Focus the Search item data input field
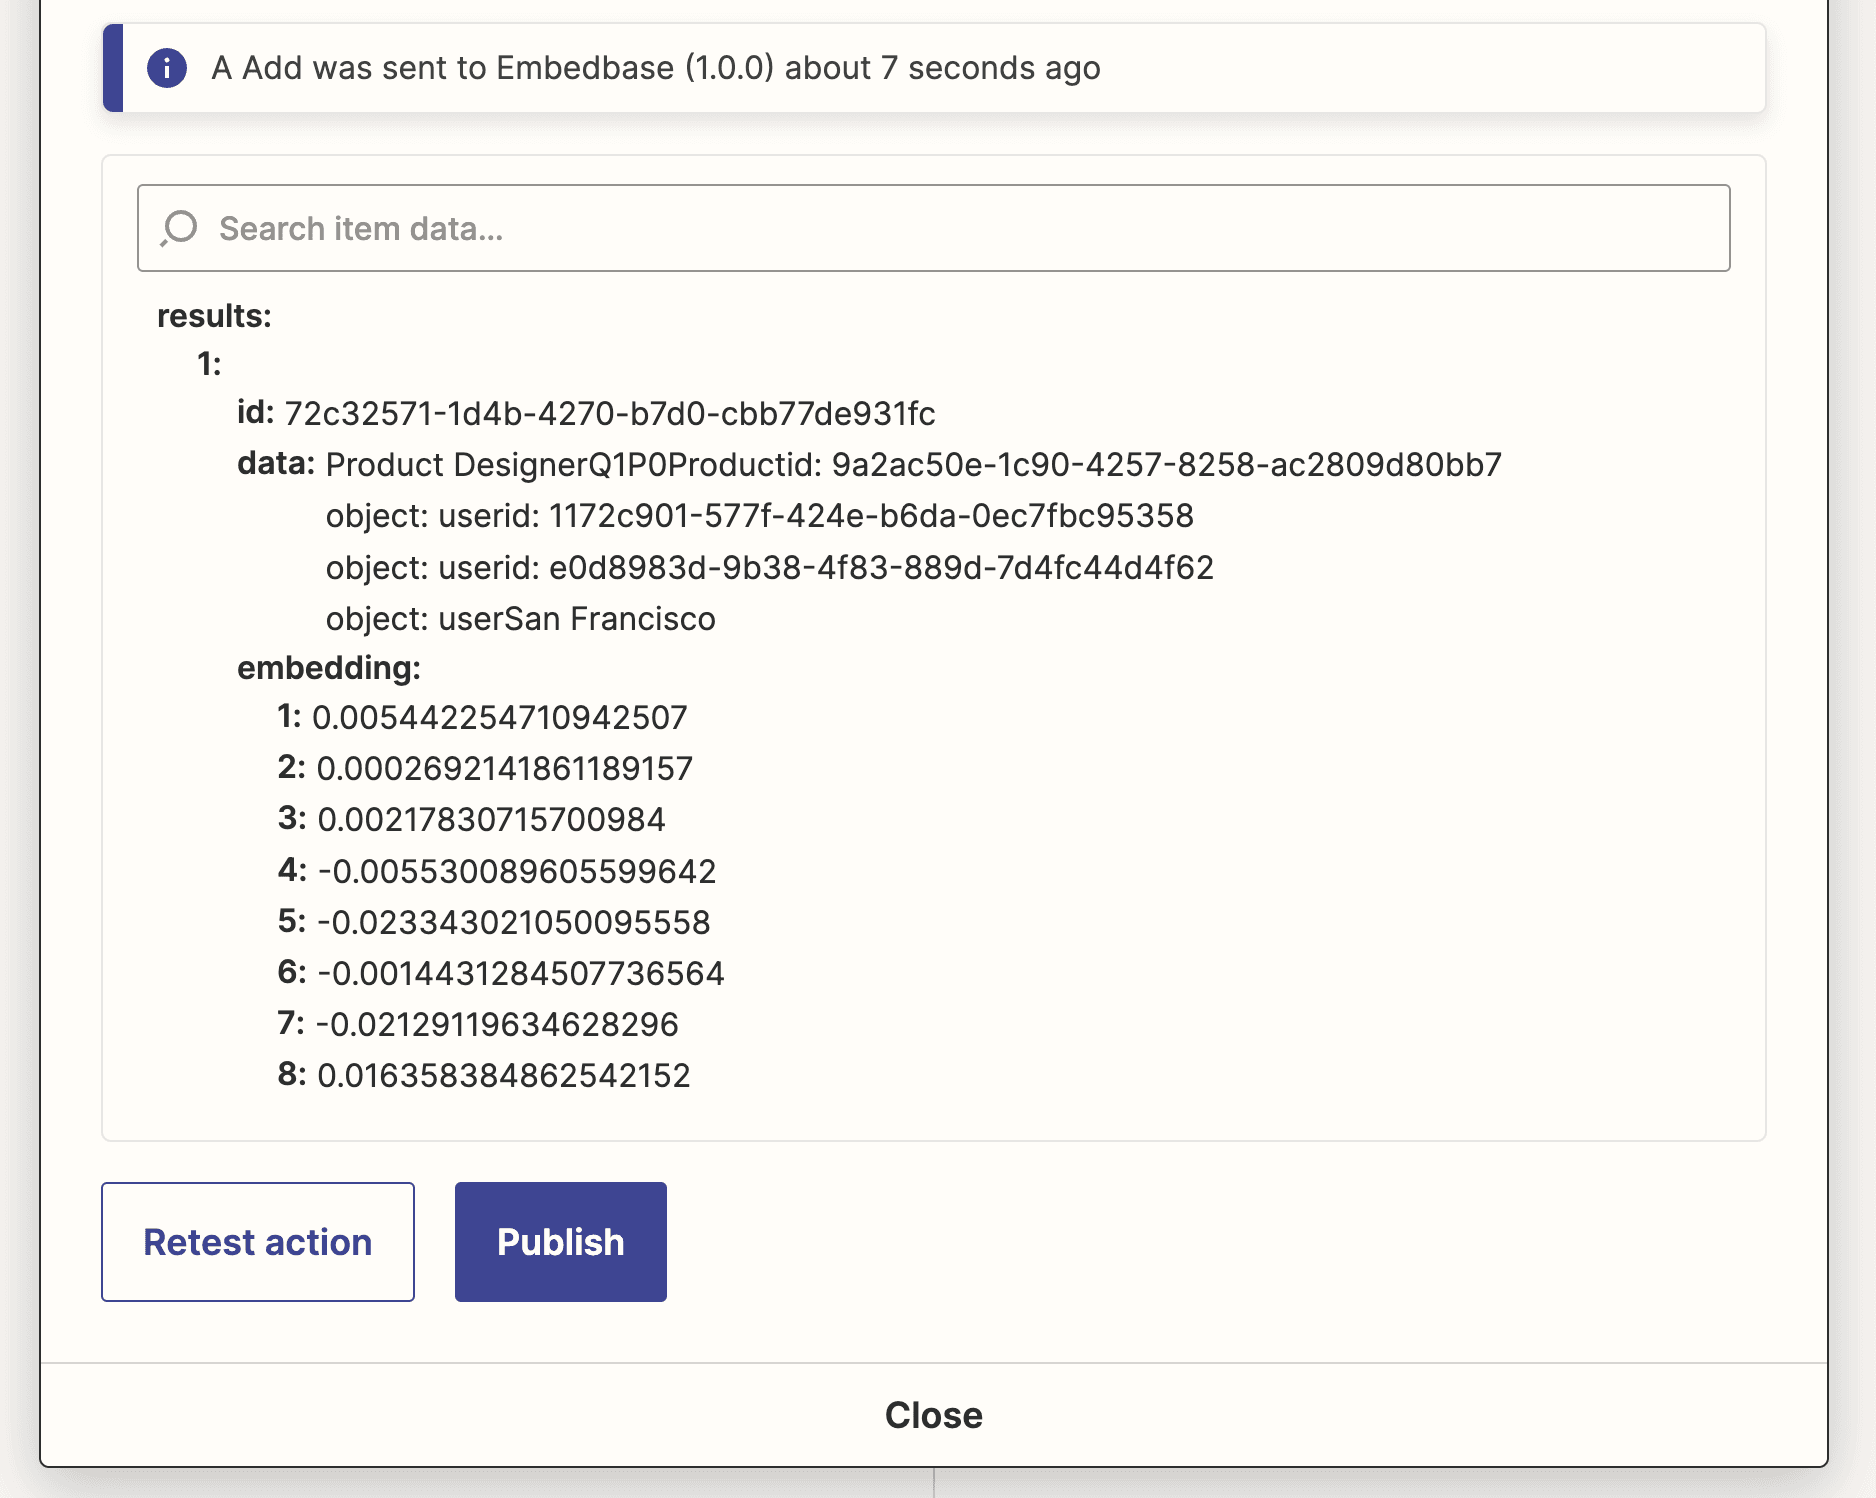 coord(933,228)
